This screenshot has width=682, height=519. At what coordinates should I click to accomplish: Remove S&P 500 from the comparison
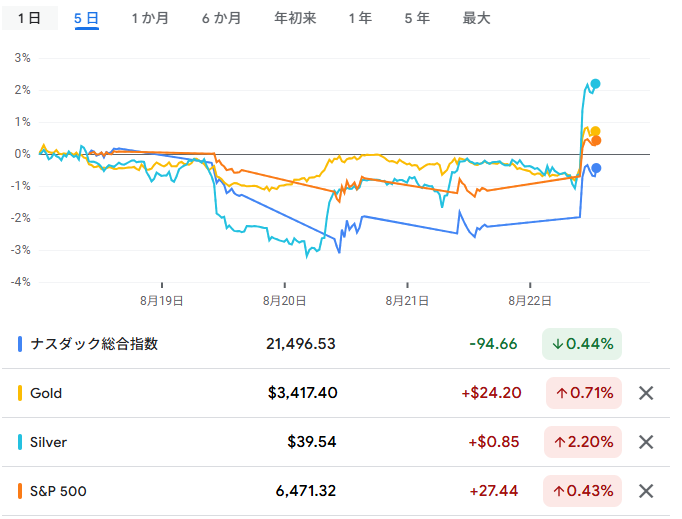coord(646,492)
